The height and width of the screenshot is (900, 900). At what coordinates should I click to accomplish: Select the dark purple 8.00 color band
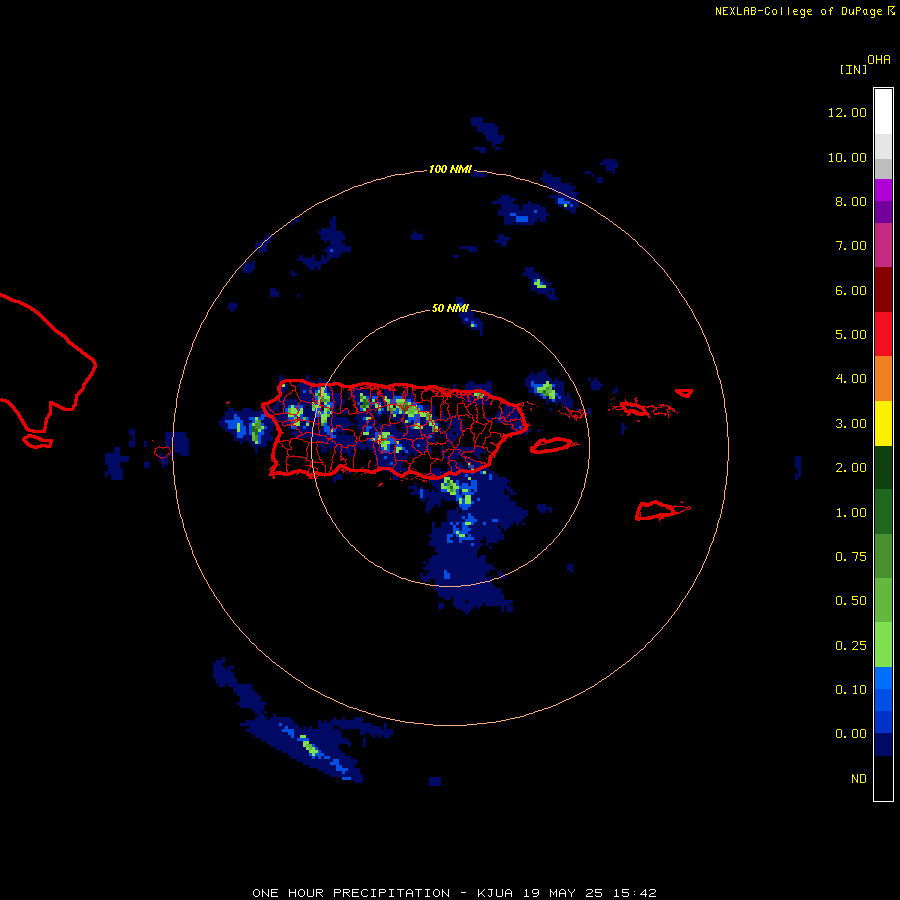883,212
